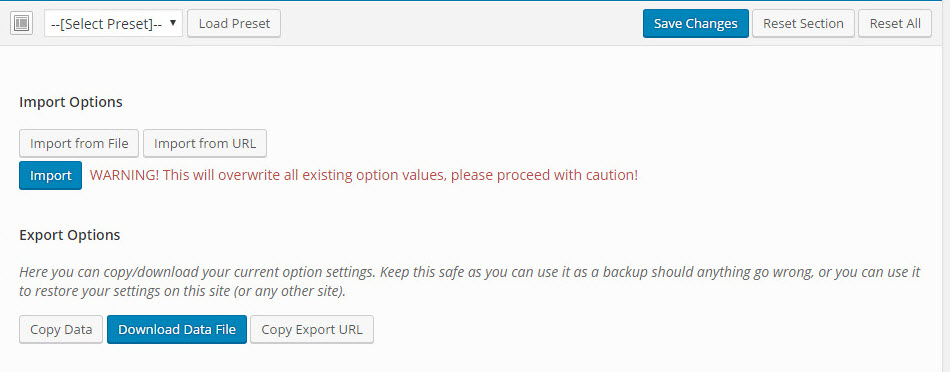
Task: Click the Copy Data button
Action: [x=61, y=330]
